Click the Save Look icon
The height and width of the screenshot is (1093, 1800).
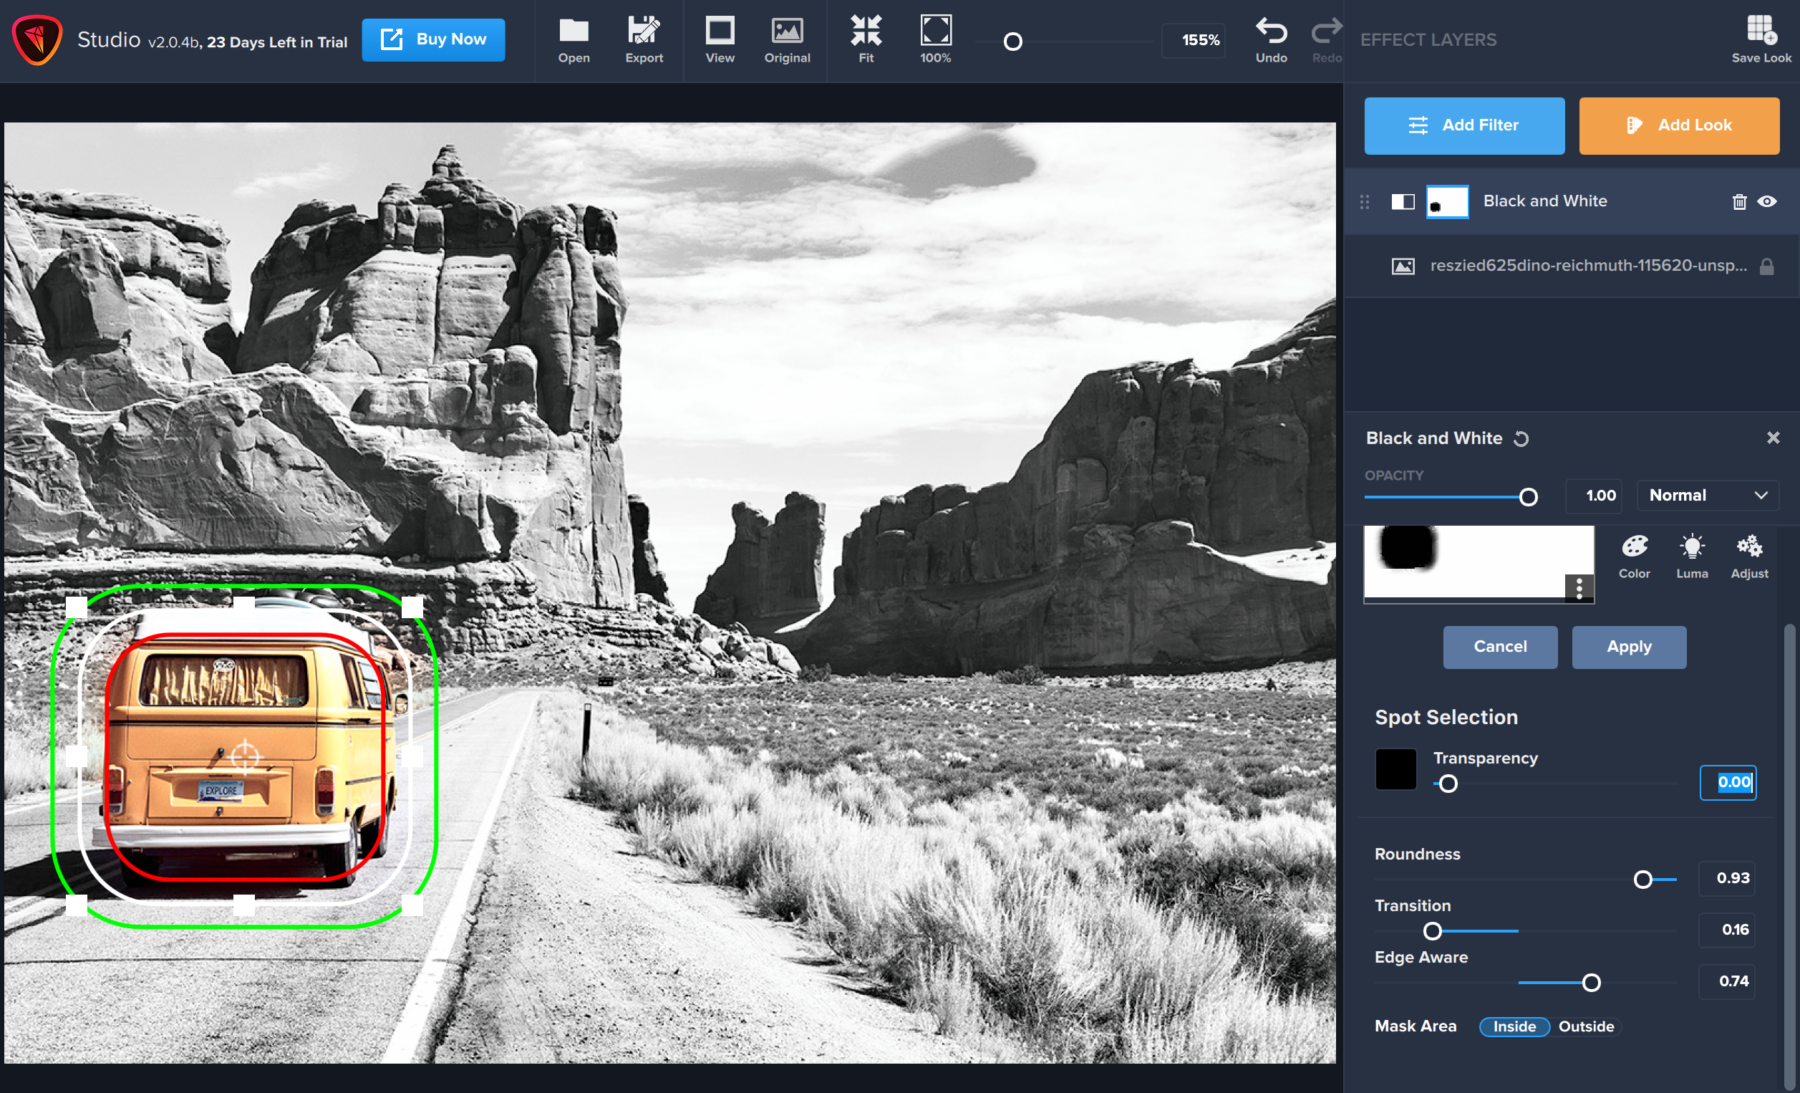coord(1761,40)
